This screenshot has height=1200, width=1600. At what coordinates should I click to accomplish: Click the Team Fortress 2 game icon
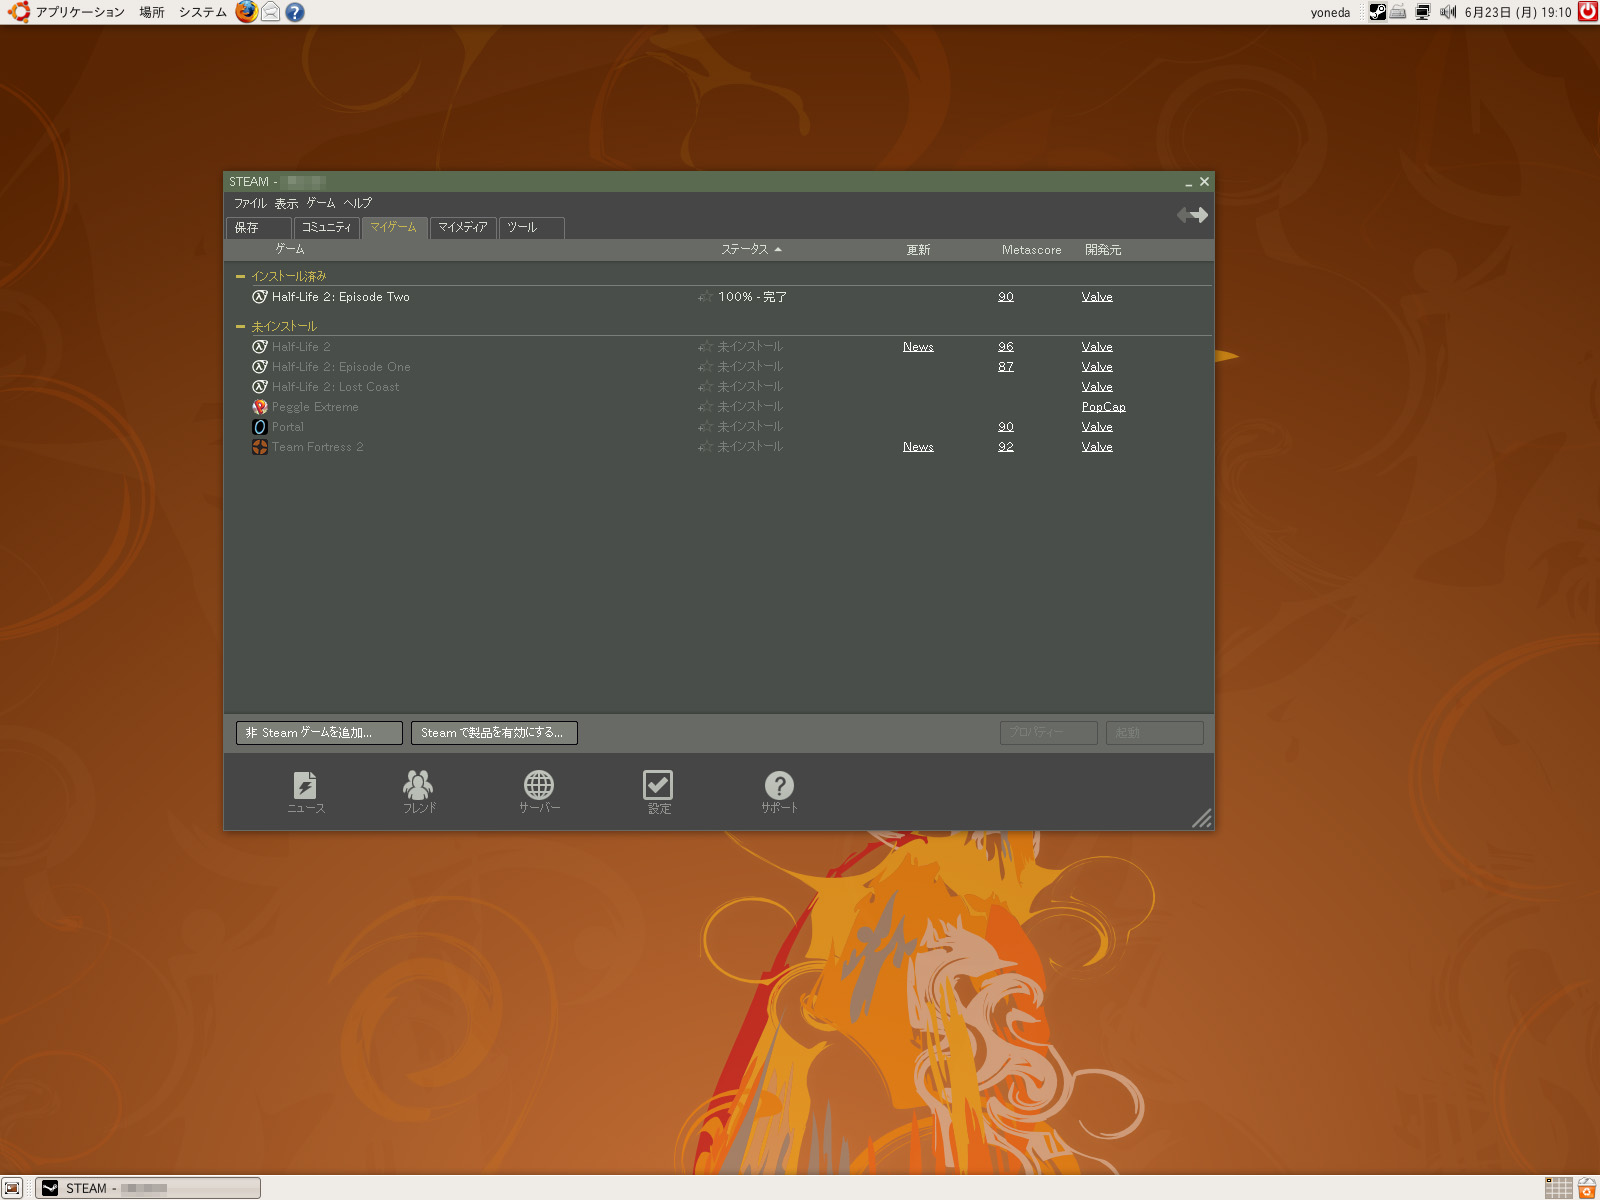[260, 447]
